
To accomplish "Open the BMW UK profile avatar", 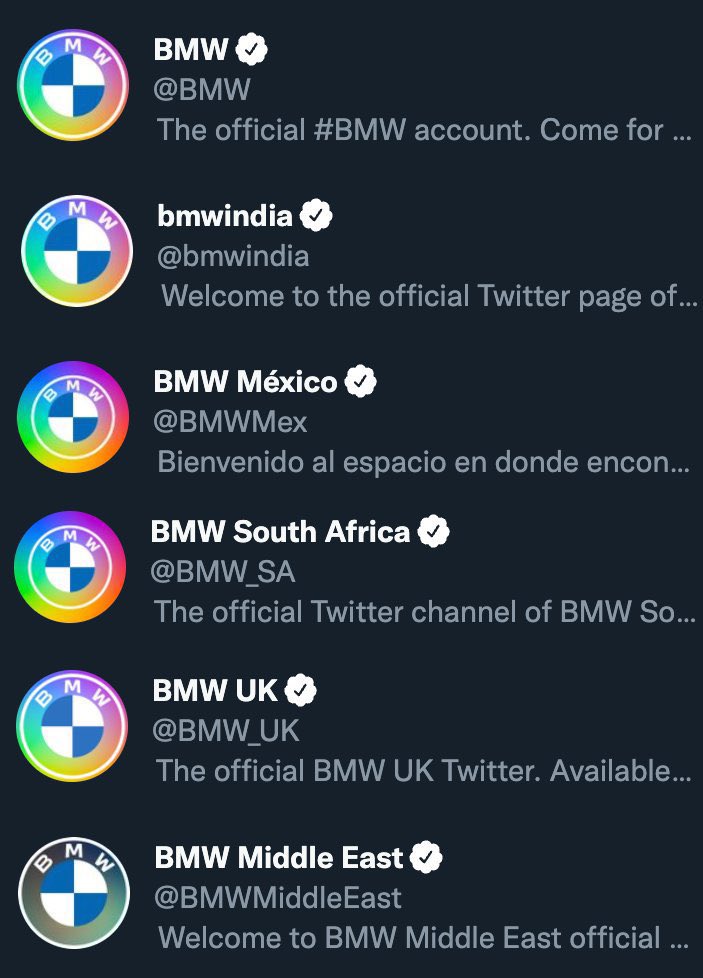I will pos(73,725).
